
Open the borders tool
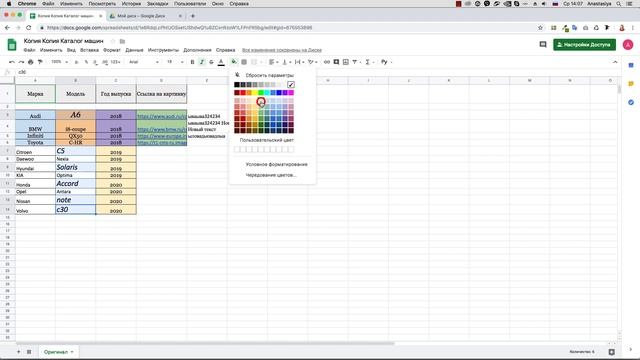[244, 62]
